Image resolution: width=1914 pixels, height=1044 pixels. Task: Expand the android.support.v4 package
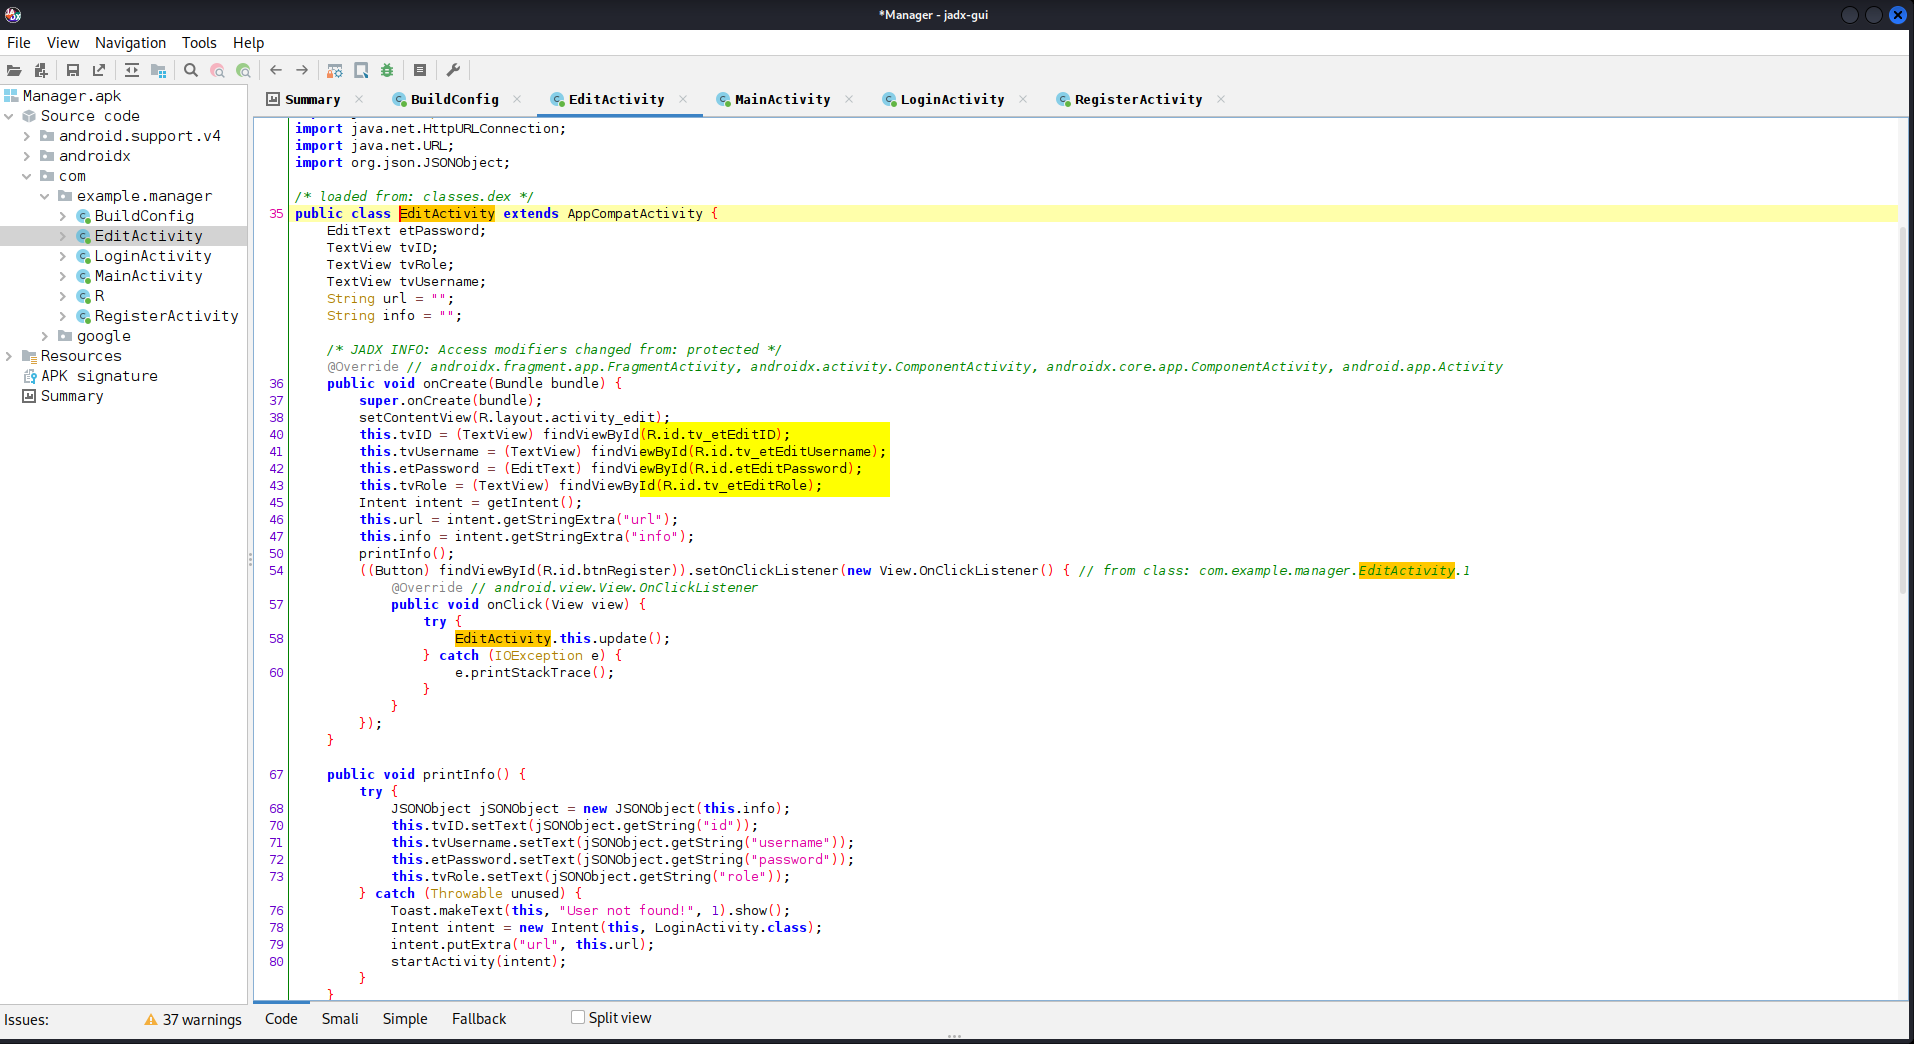click(x=27, y=136)
